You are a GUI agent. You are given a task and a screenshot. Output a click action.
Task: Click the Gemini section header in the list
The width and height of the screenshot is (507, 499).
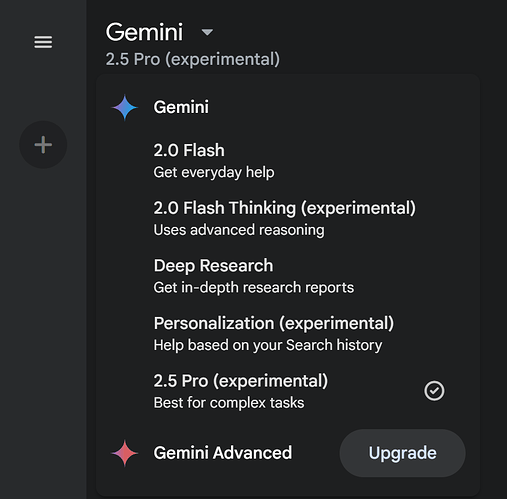[181, 107]
